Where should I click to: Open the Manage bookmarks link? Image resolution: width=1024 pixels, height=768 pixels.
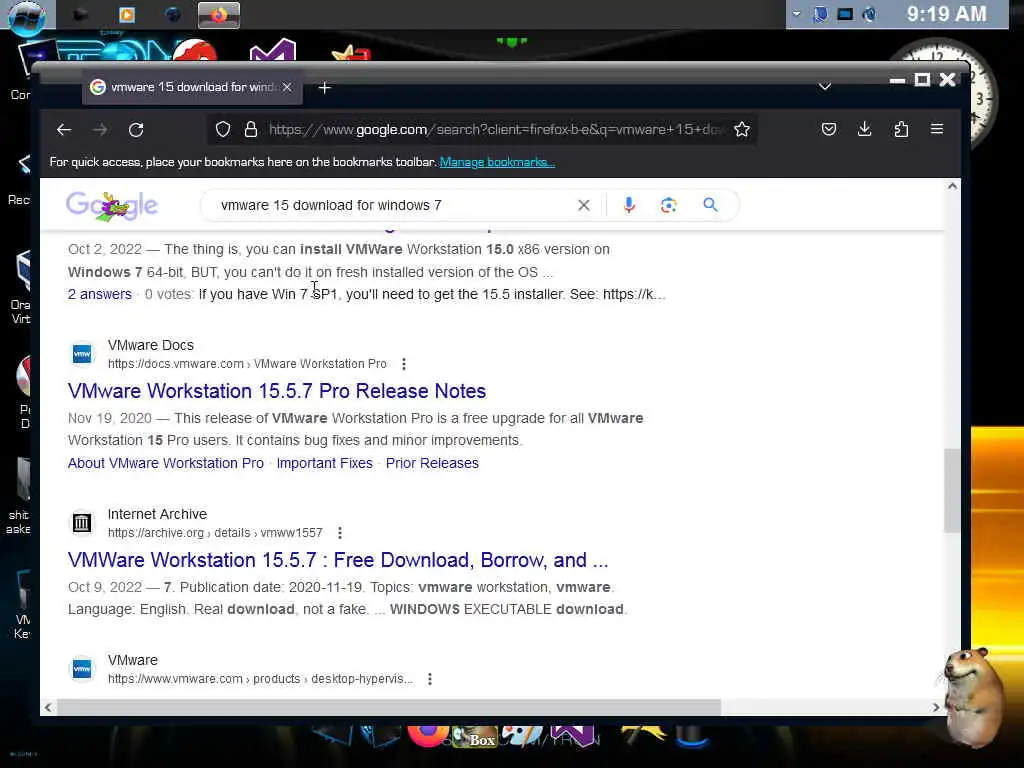pos(497,162)
